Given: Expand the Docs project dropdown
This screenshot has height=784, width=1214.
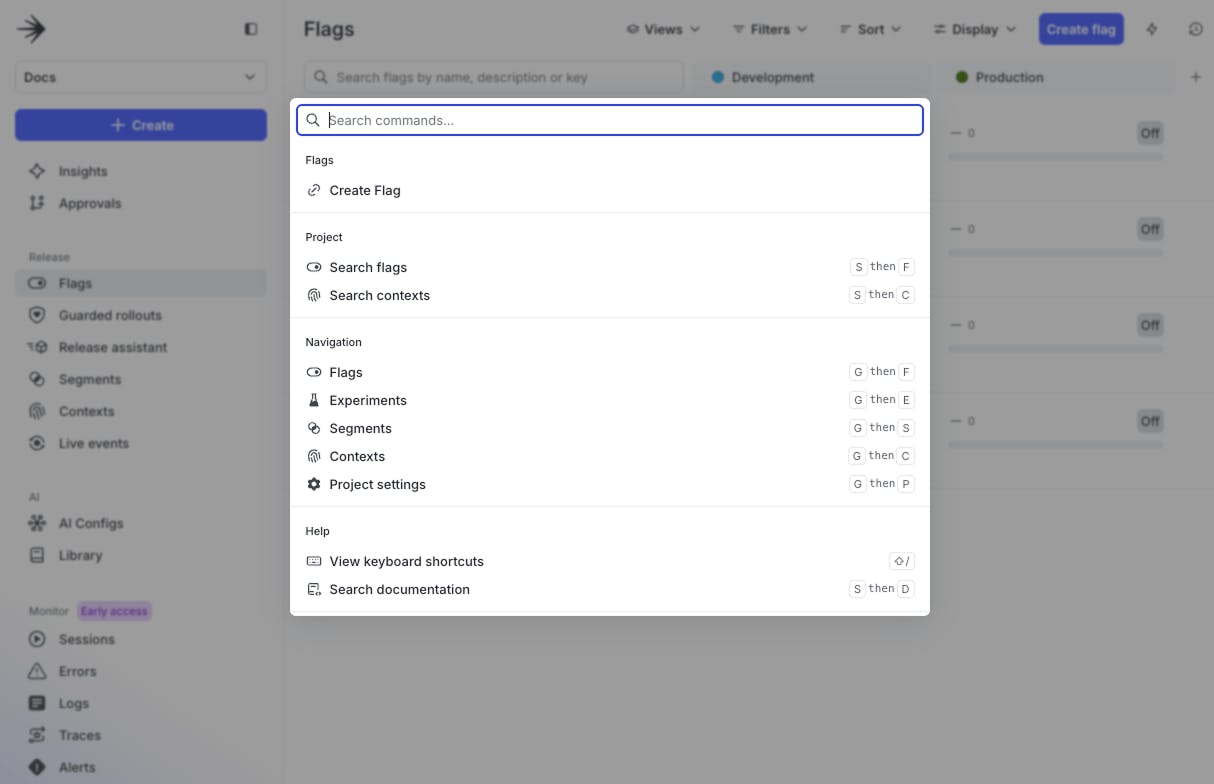Looking at the screenshot, I should [140, 77].
